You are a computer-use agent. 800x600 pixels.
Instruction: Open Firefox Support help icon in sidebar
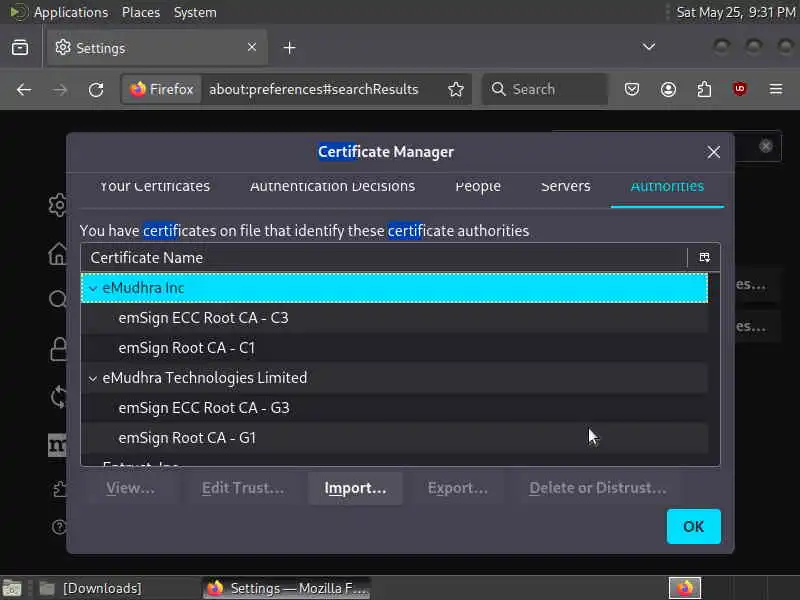coord(59,527)
